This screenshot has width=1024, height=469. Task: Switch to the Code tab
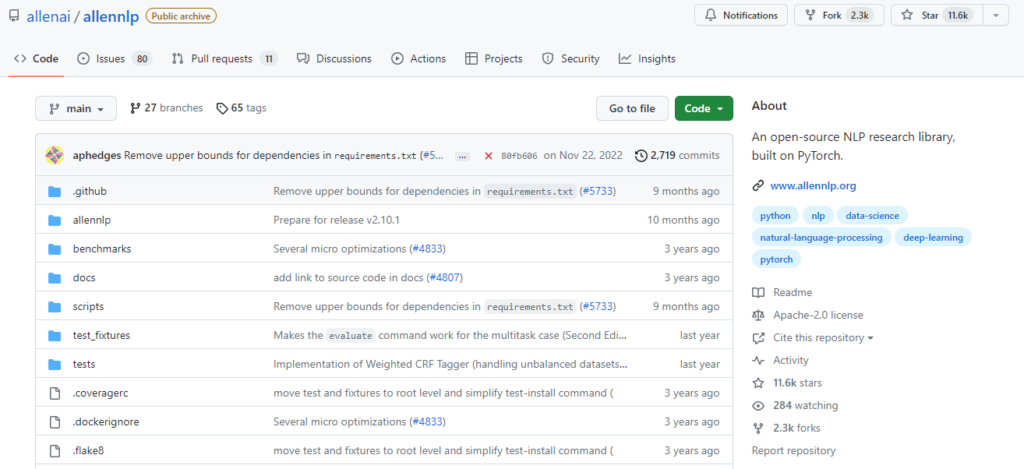pyautogui.click(x=37, y=59)
